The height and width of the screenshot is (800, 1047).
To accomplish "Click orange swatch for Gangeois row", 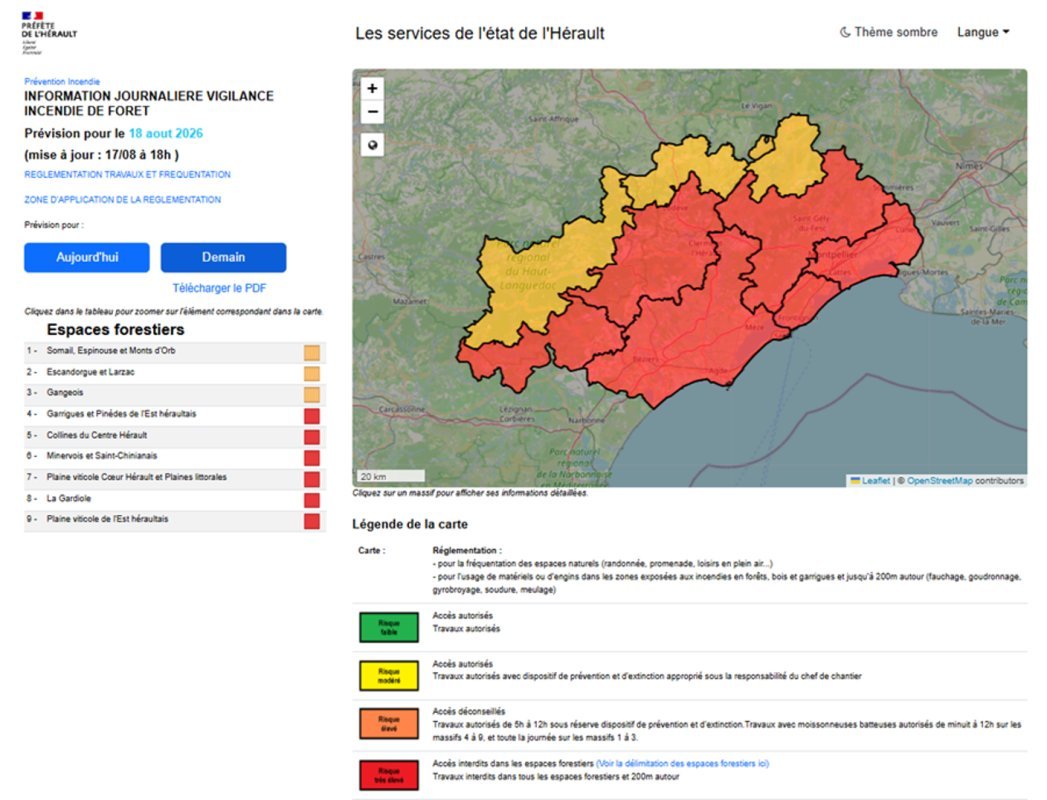I will pyautogui.click(x=312, y=395).
